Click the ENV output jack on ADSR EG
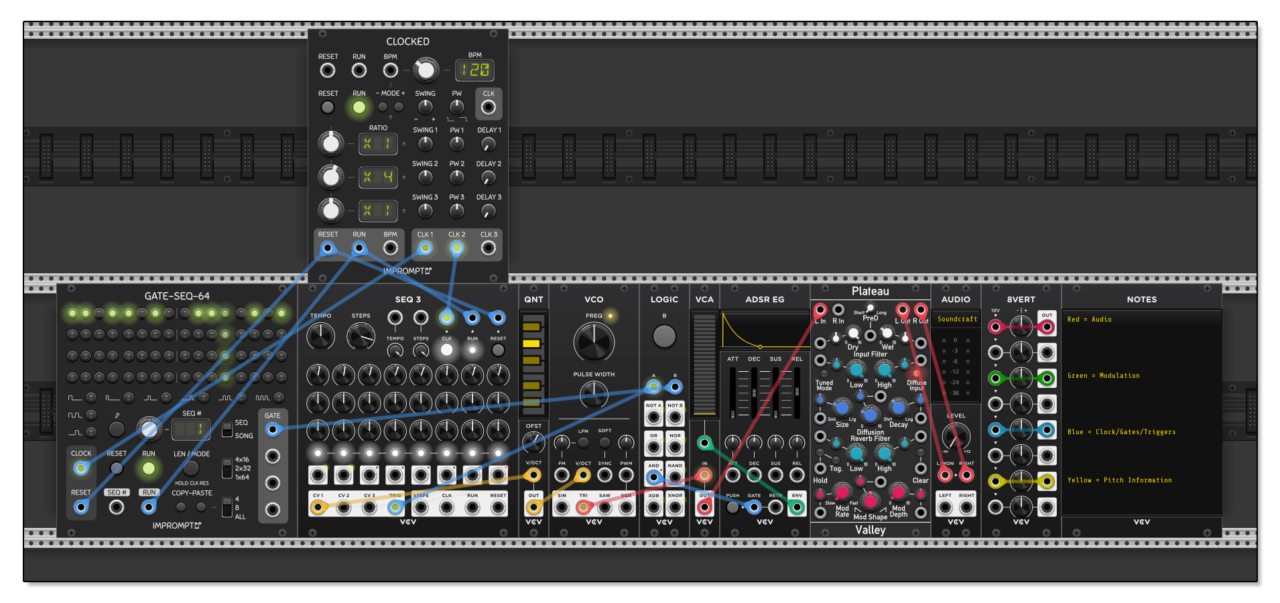 [797, 507]
